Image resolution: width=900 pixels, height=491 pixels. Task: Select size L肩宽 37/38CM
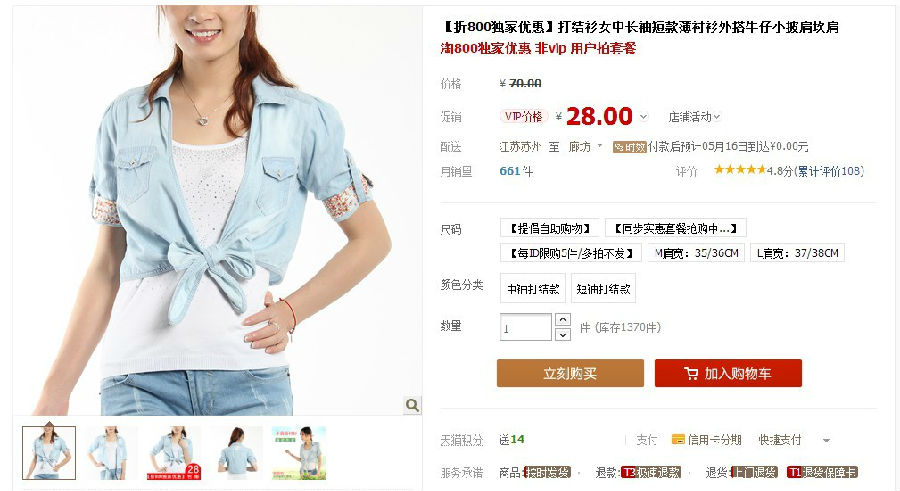(x=797, y=253)
